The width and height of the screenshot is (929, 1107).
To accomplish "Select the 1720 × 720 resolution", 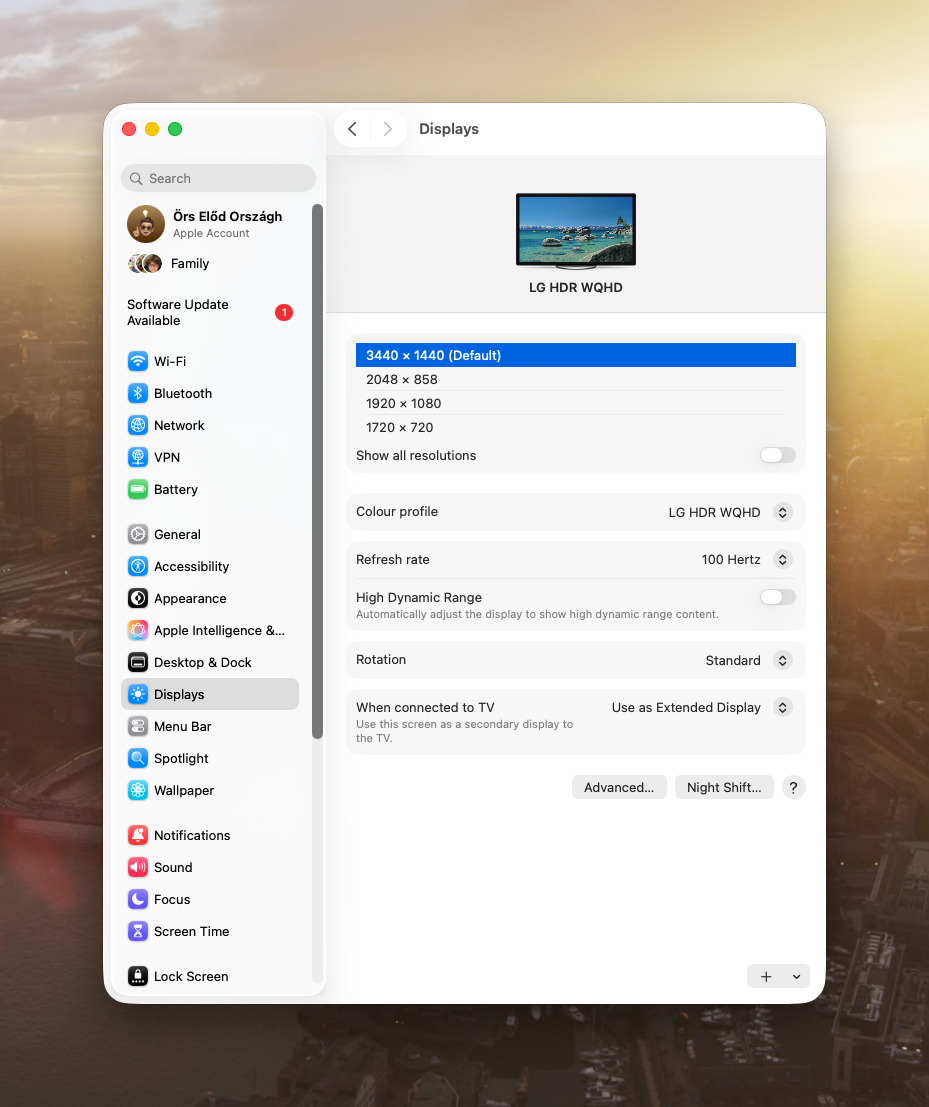I will coord(575,427).
